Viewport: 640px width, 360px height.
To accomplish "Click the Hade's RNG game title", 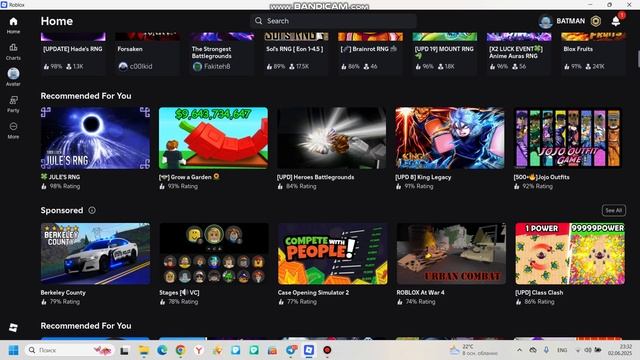I will pos(73,49).
